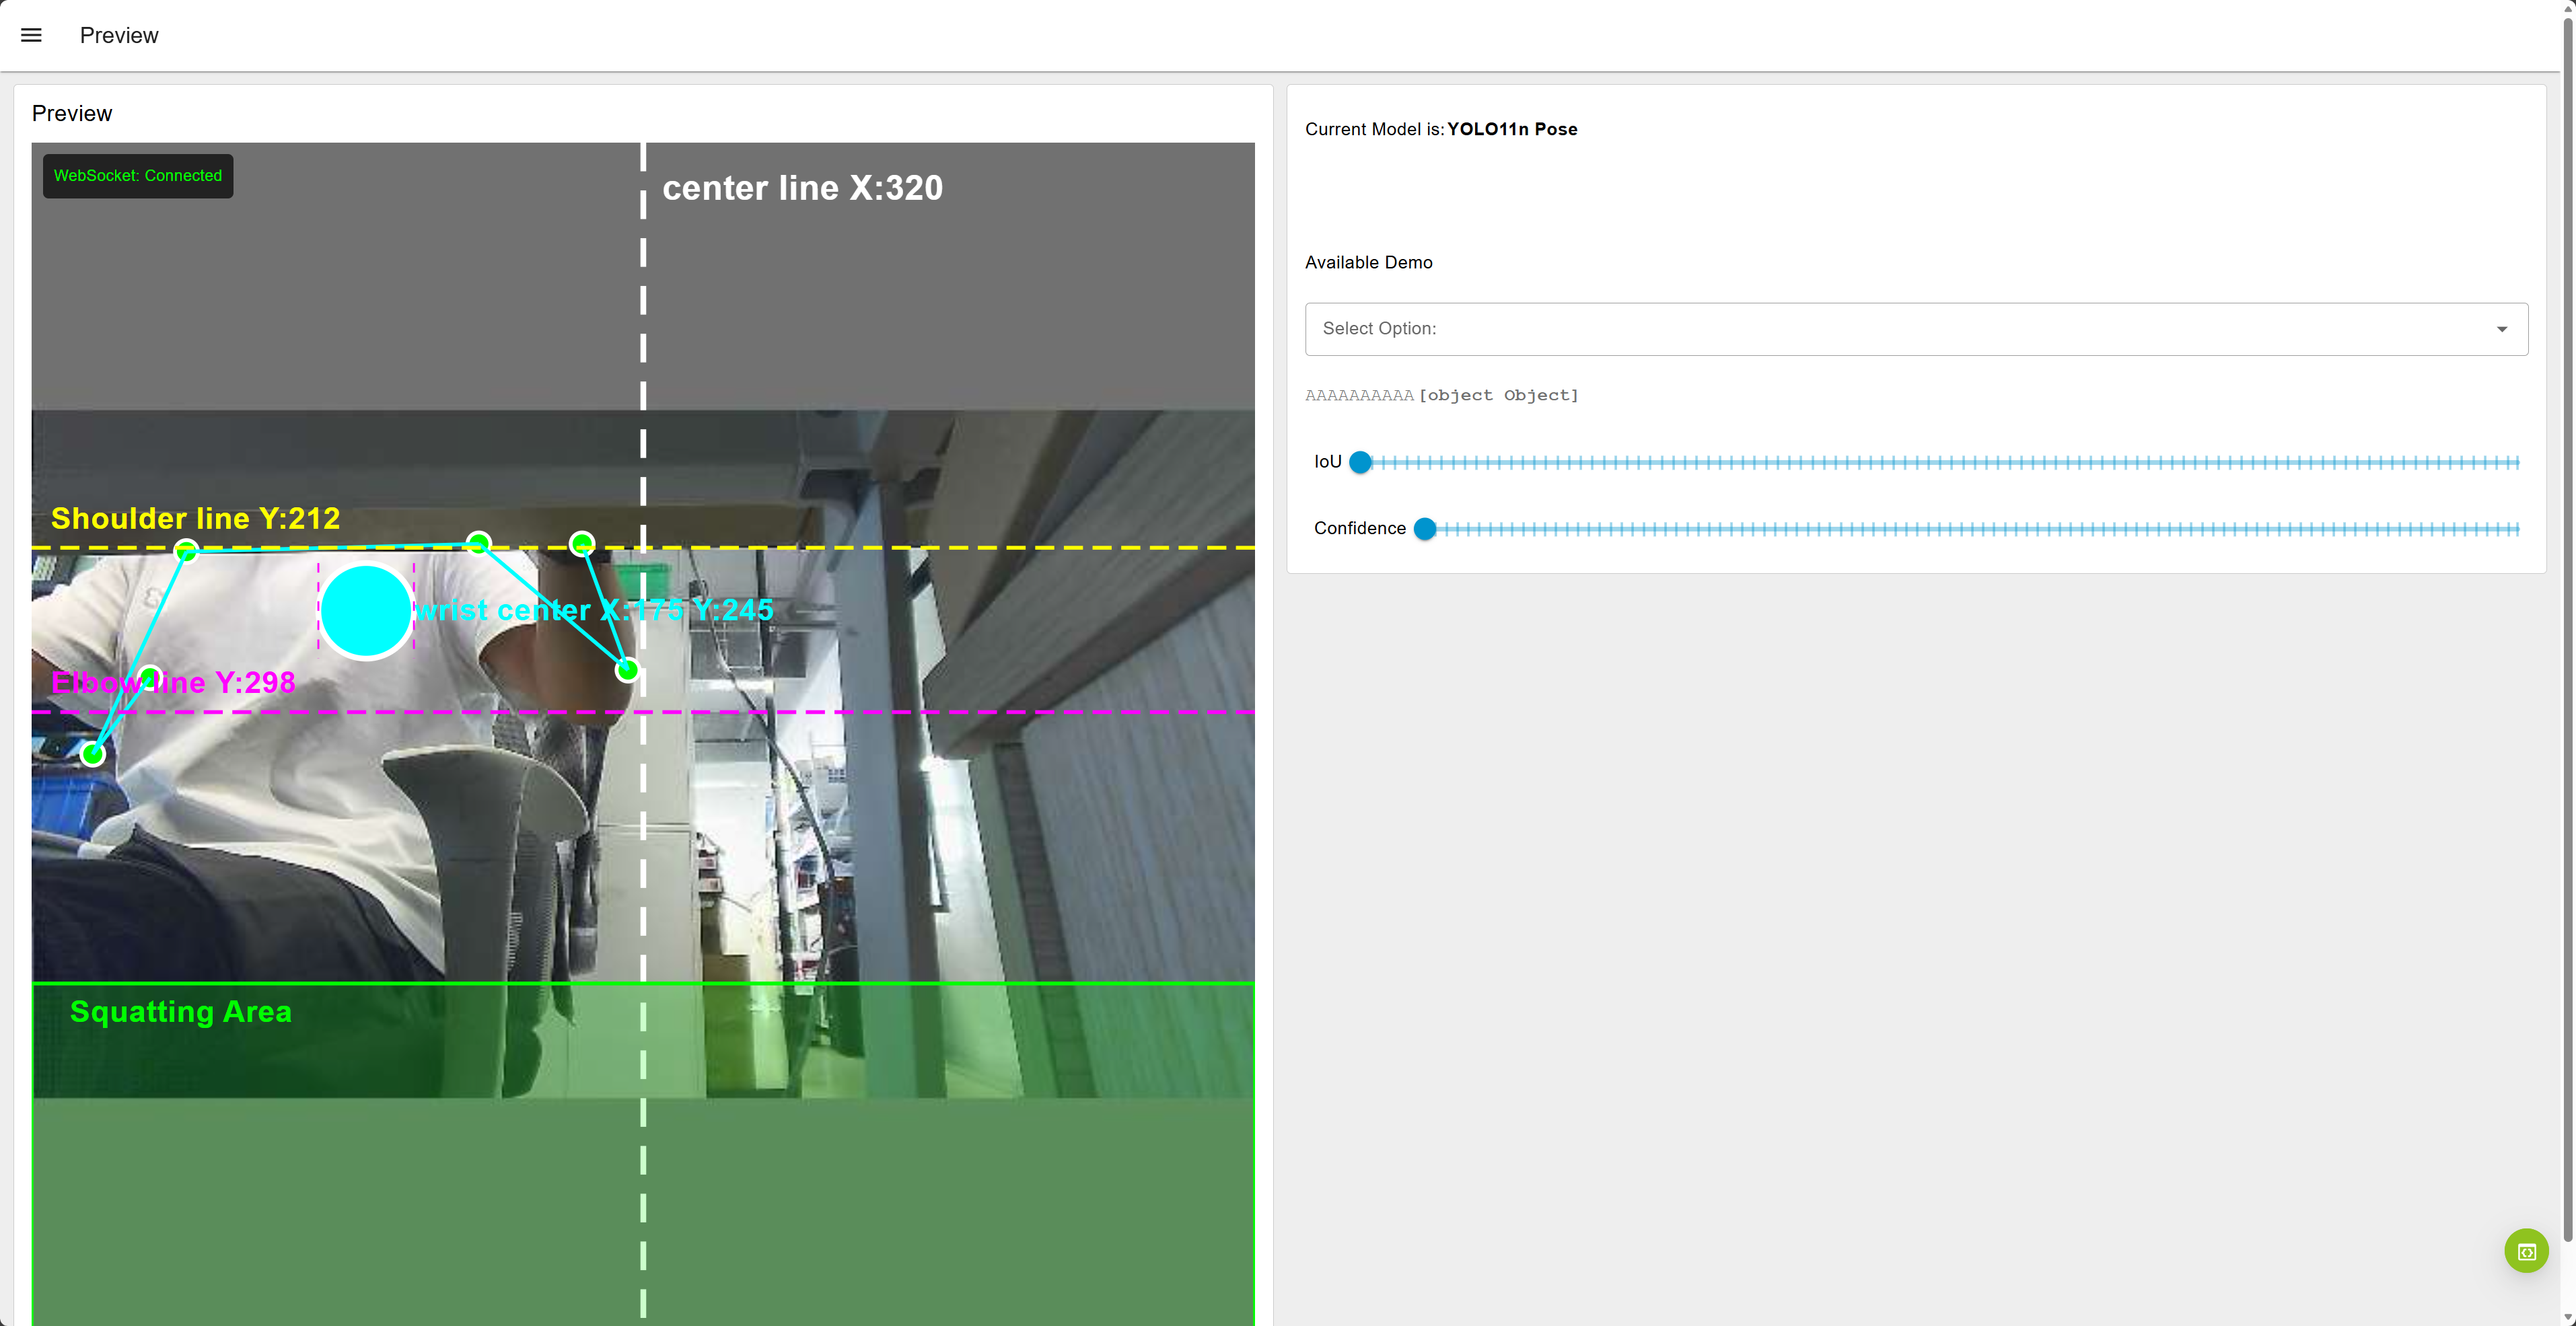
Task: Click the Preview title in top bar
Action: tap(119, 35)
